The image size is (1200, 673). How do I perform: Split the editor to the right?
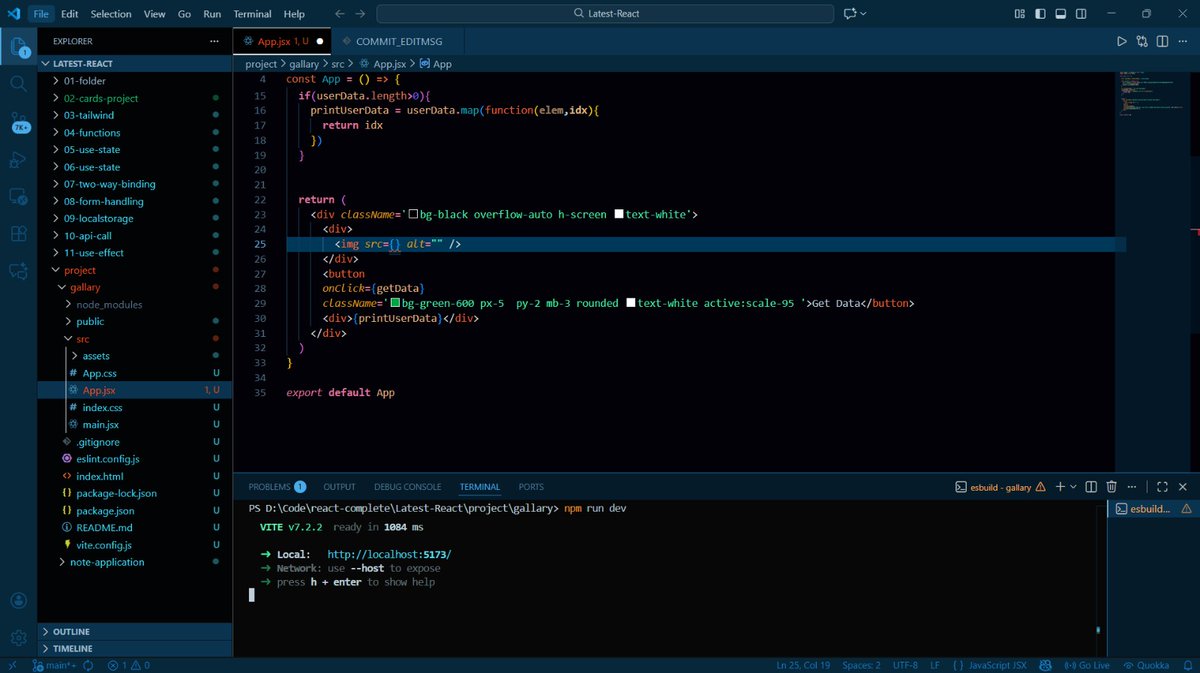click(1163, 41)
